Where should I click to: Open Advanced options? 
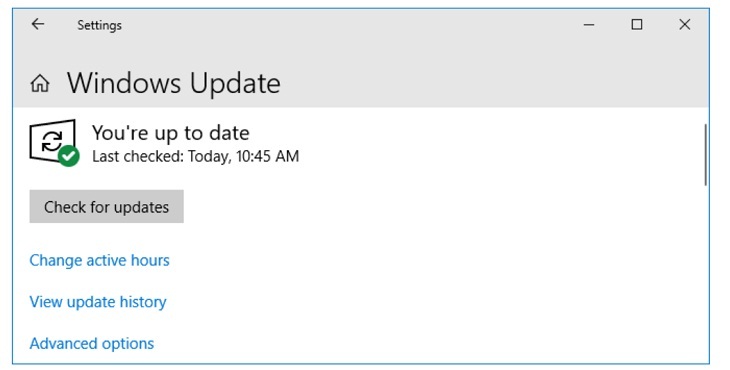tap(92, 343)
